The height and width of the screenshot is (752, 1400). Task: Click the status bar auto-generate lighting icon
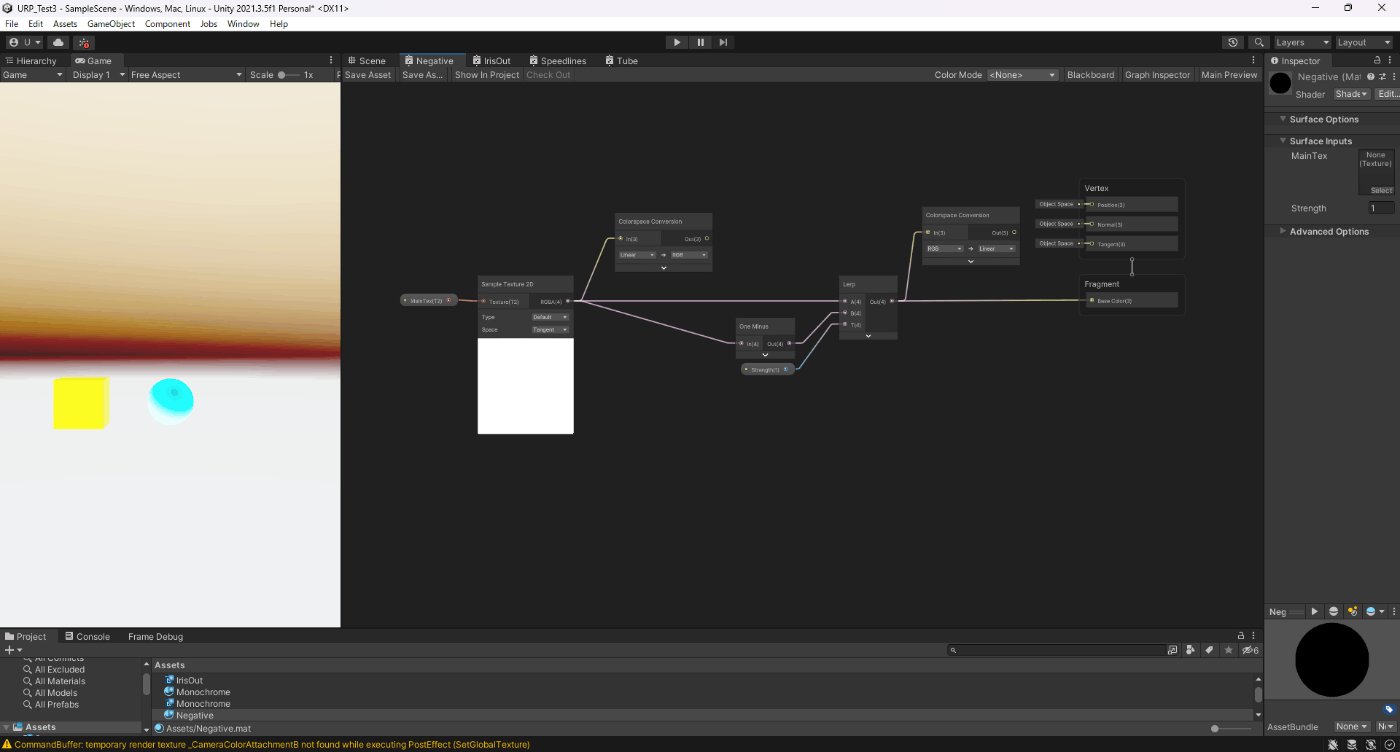(x=1371, y=745)
